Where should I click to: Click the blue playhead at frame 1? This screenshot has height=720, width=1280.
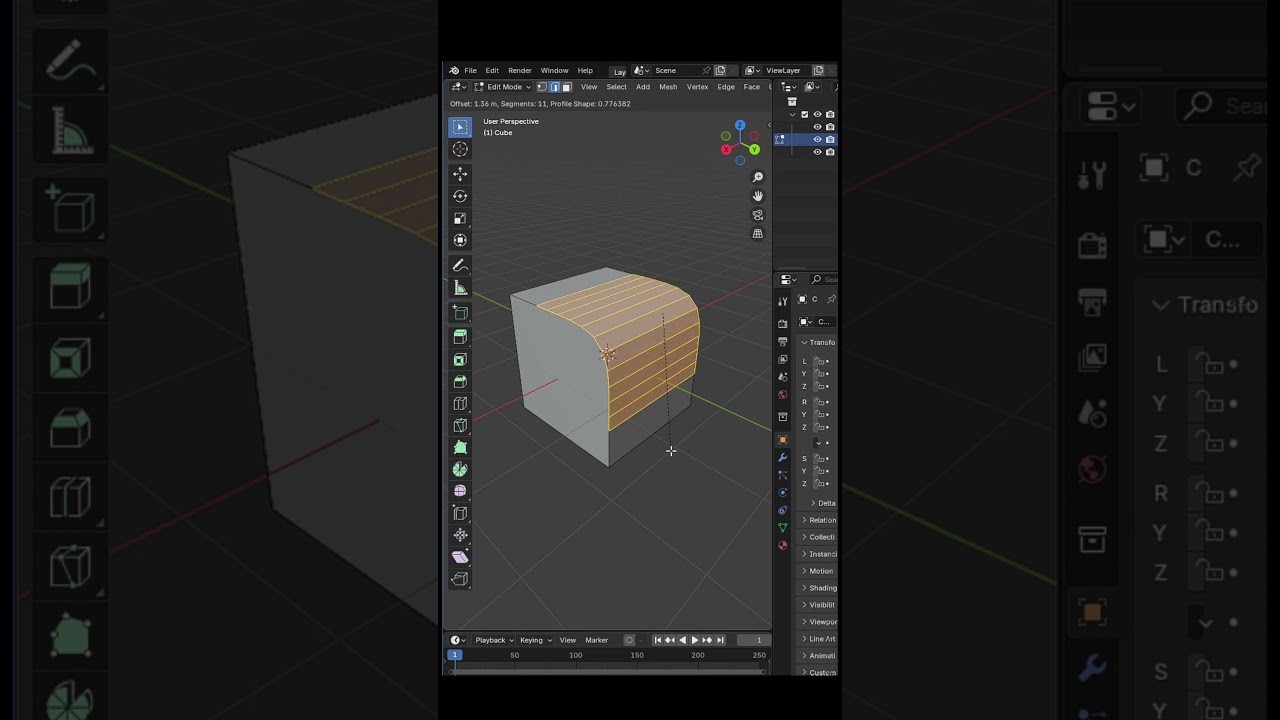click(x=454, y=655)
